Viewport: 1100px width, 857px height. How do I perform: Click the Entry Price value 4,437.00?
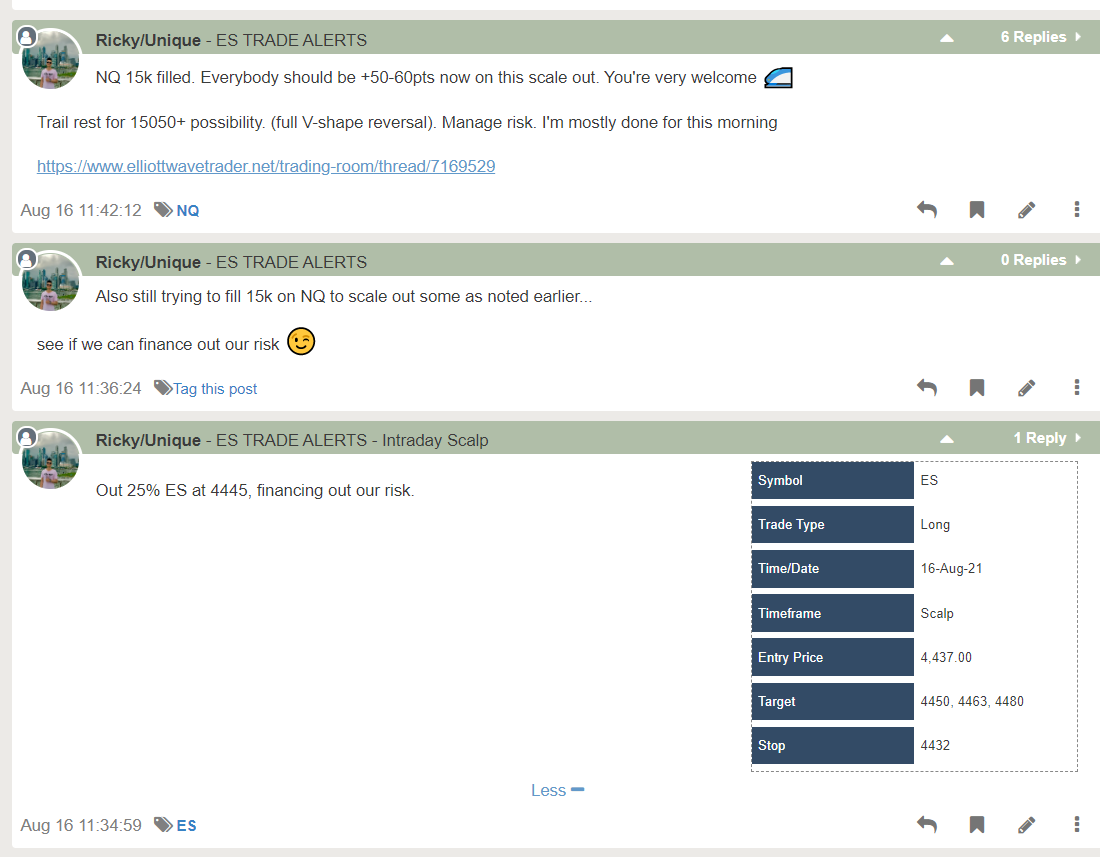(946, 658)
